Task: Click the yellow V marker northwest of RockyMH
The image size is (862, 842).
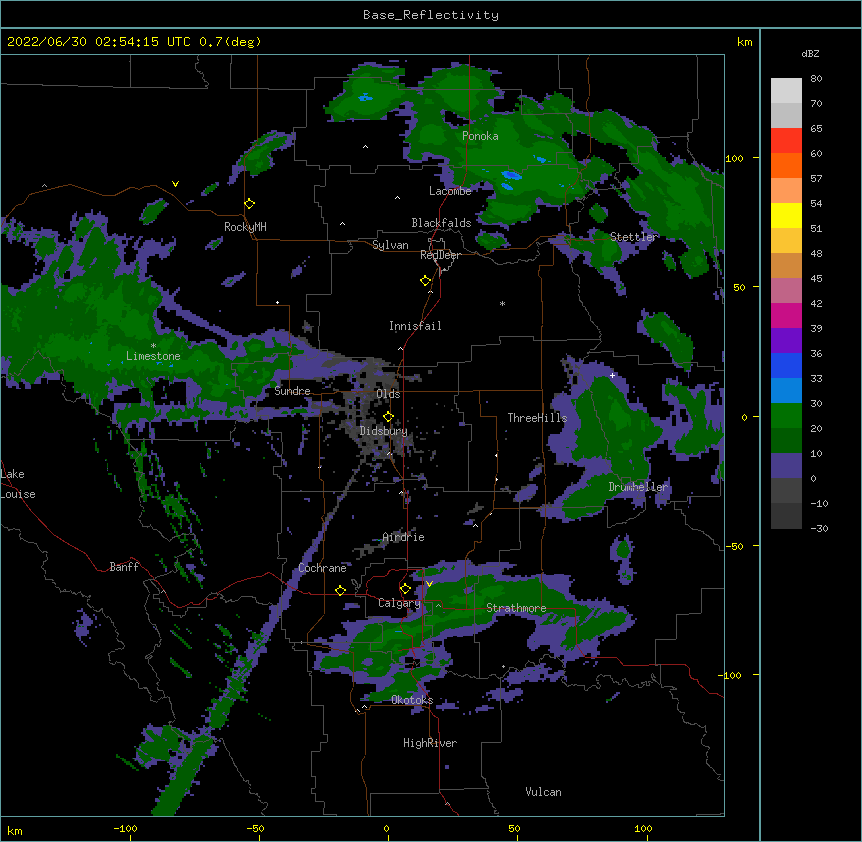Action: [x=175, y=184]
